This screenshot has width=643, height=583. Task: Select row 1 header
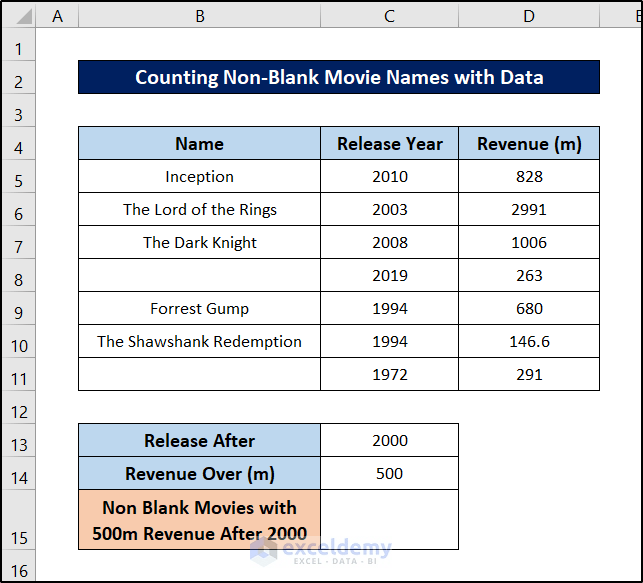tap(19, 45)
